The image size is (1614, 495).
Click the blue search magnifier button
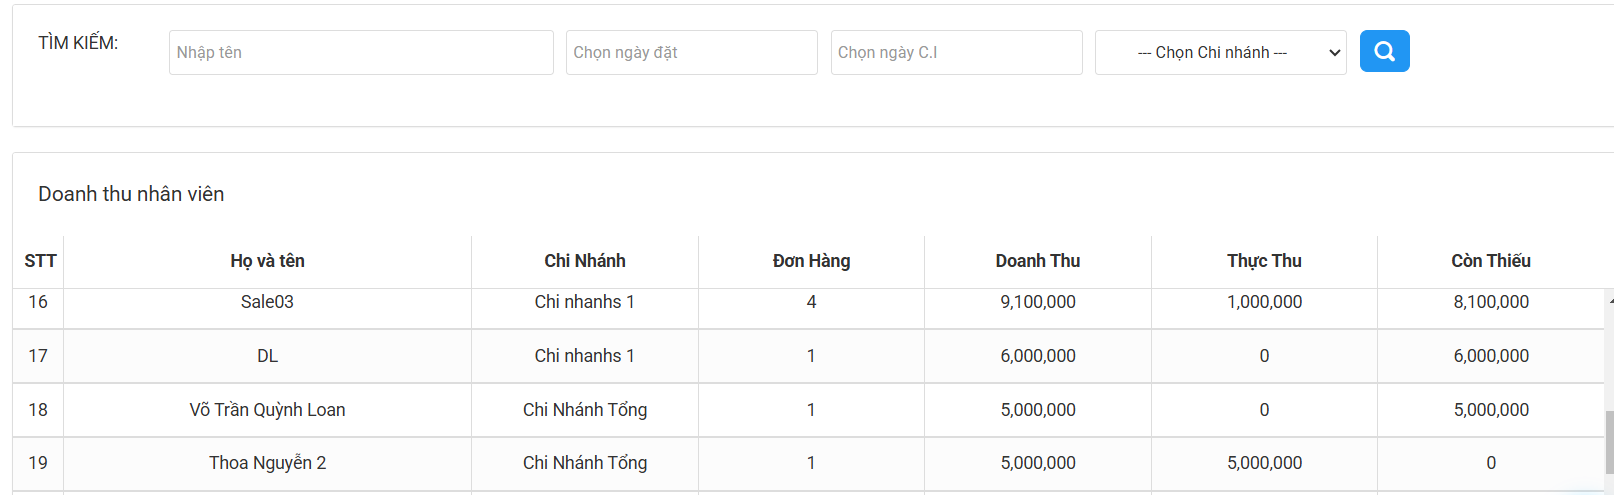click(1384, 51)
